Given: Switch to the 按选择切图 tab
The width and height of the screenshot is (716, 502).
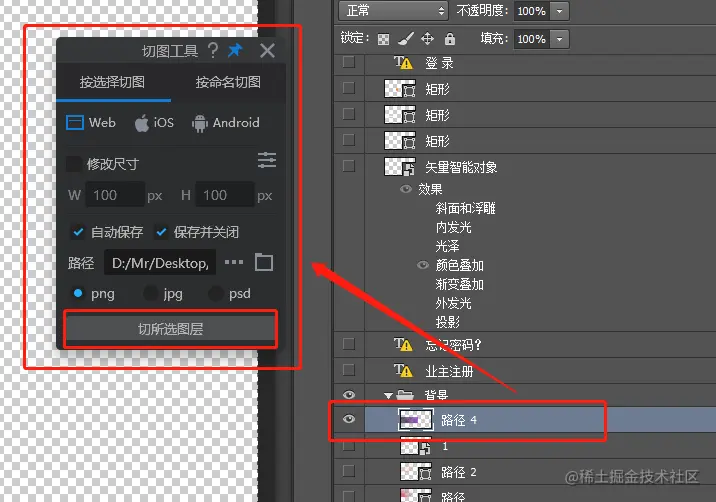Looking at the screenshot, I should (x=112, y=82).
